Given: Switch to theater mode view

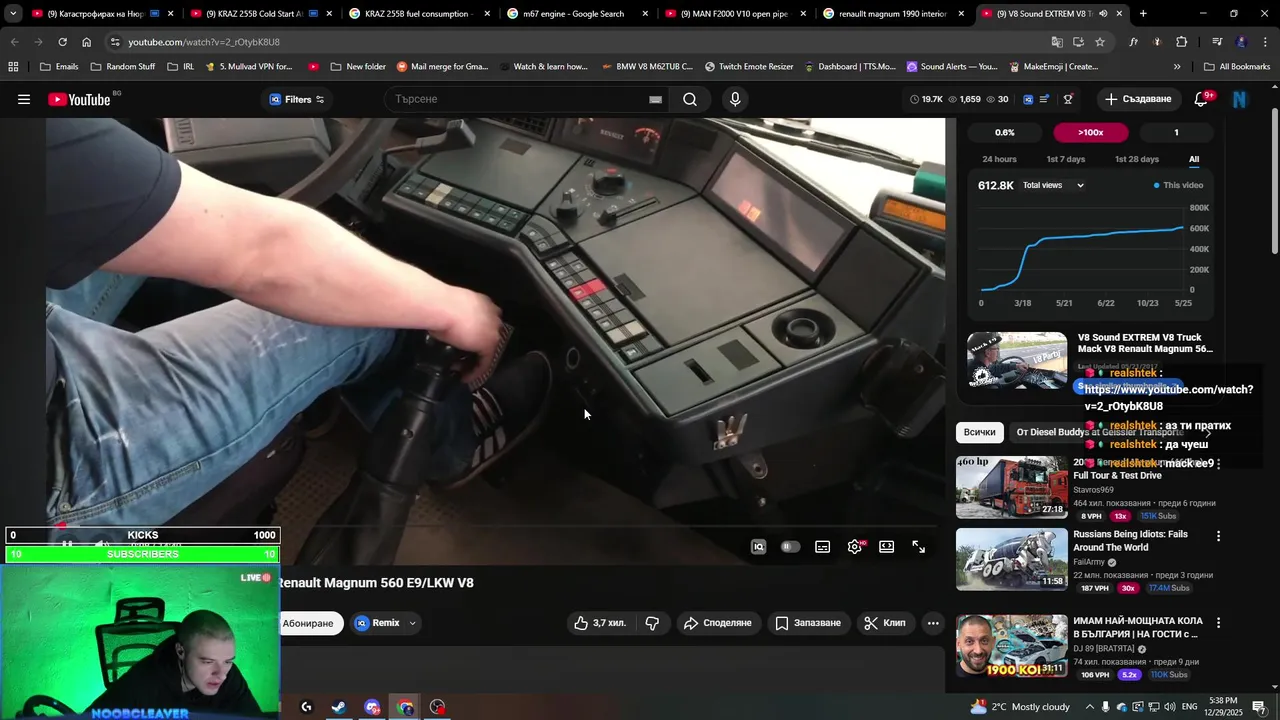Looking at the screenshot, I should click(x=886, y=547).
